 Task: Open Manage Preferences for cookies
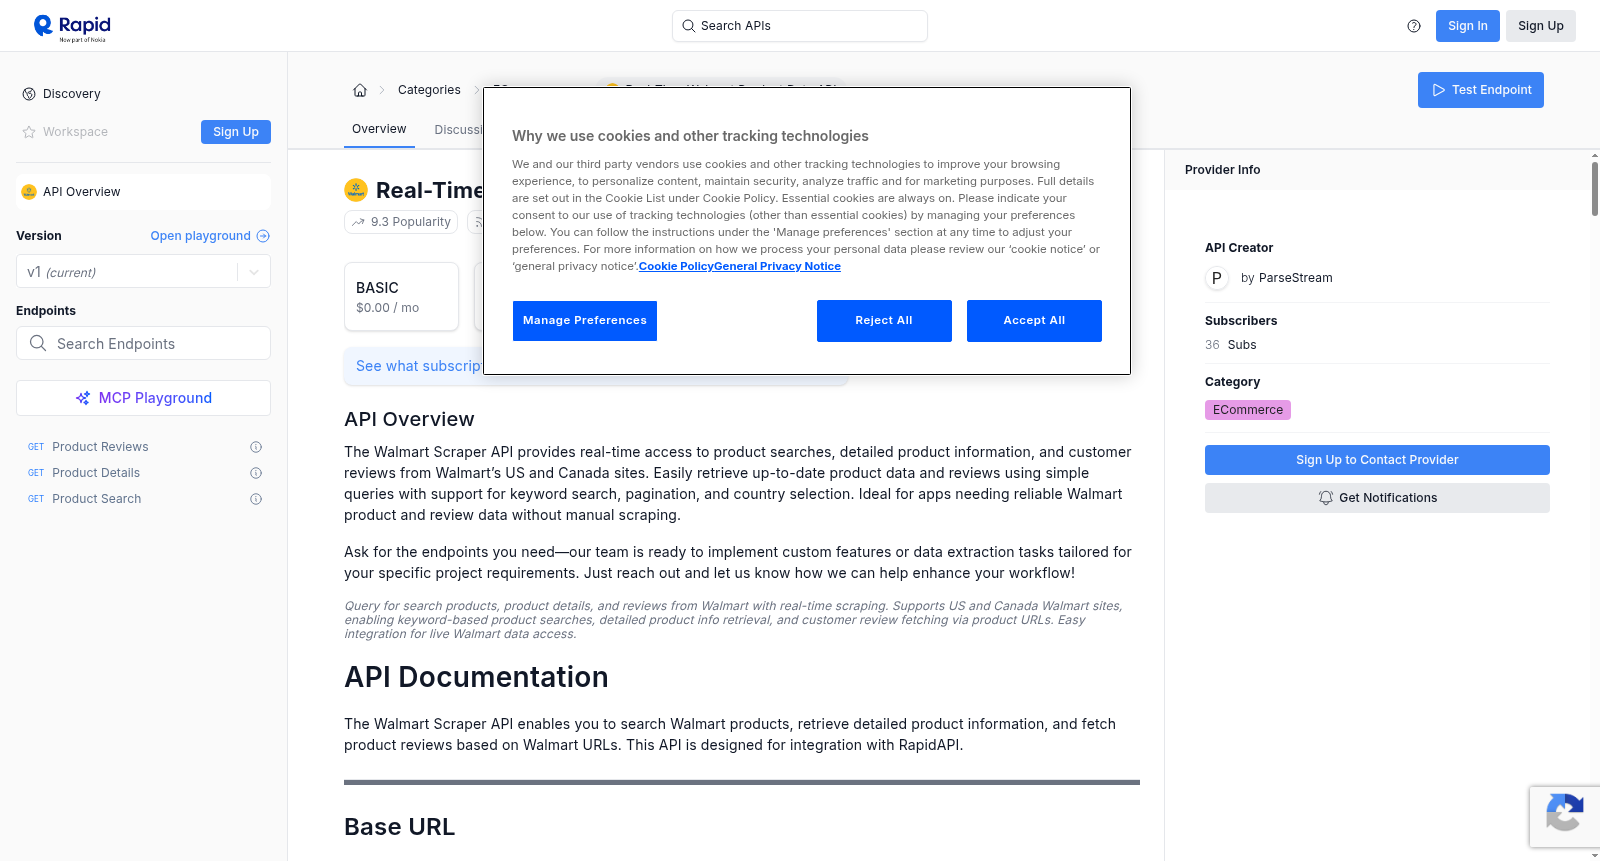(x=585, y=321)
